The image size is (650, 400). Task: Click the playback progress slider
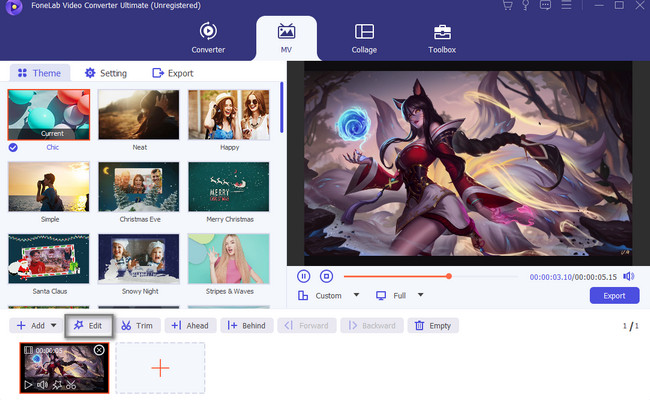(431, 276)
